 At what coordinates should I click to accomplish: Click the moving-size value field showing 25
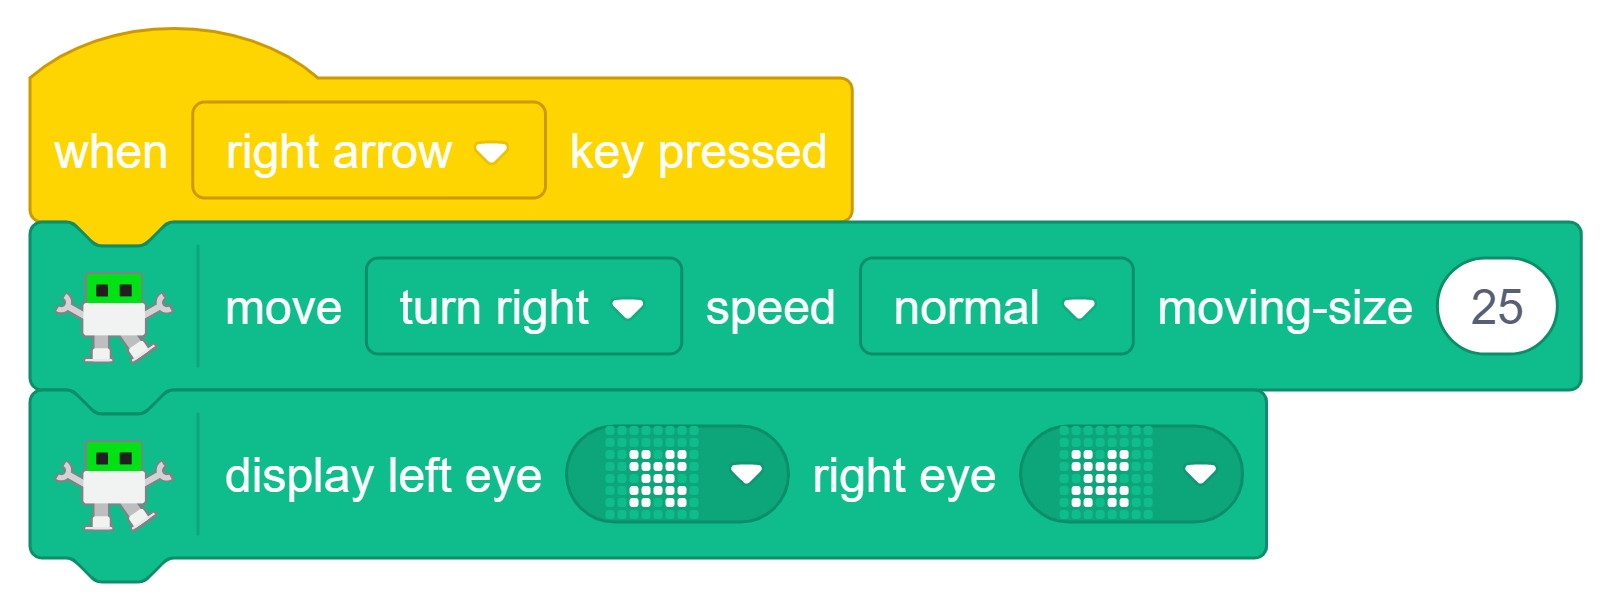(1497, 307)
